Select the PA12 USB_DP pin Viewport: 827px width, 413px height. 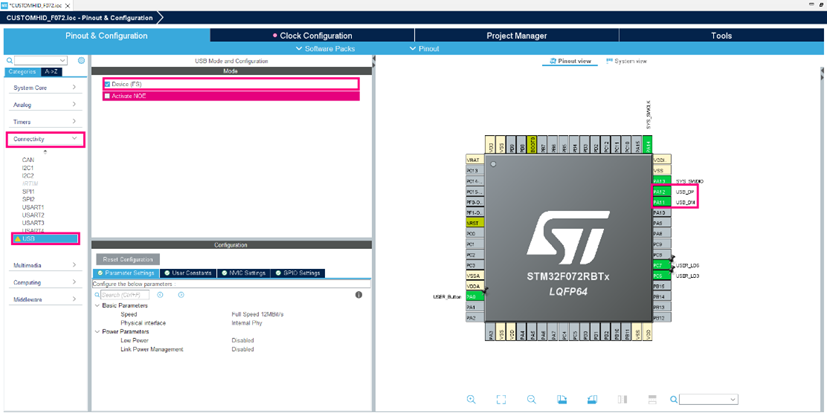click(x=661, y=192)
